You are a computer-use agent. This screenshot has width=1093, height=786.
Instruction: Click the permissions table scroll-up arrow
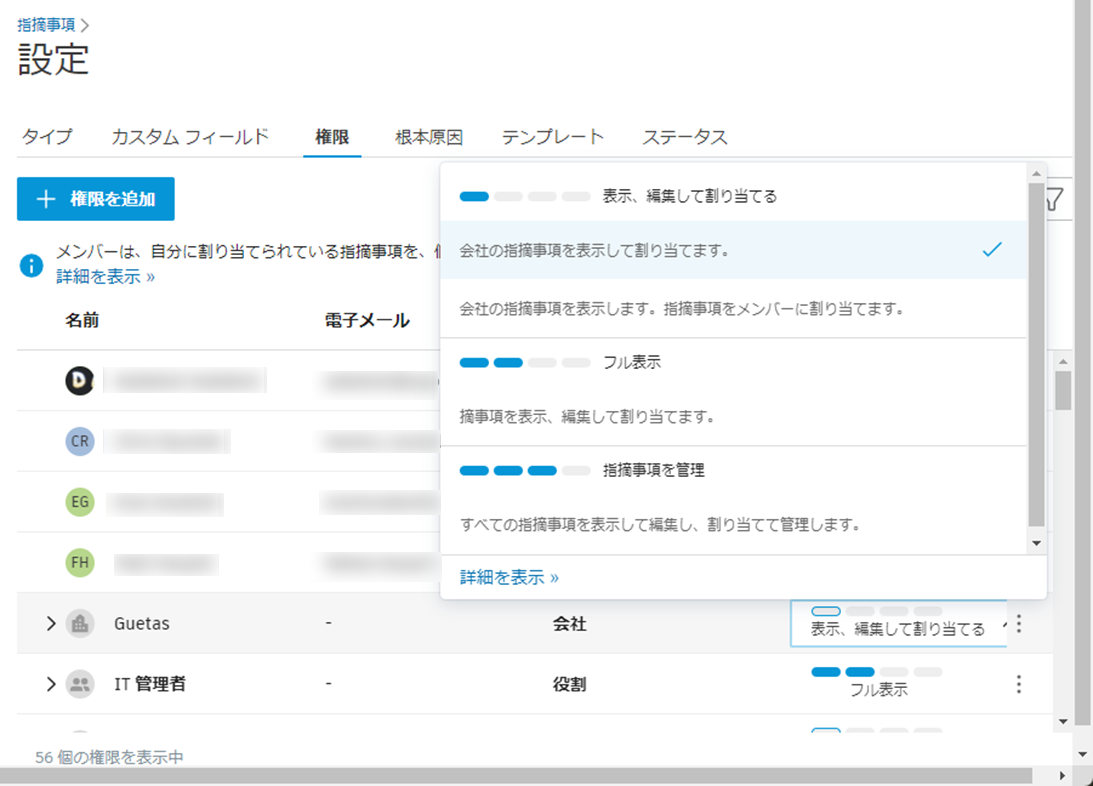(x=1063, y=361)
